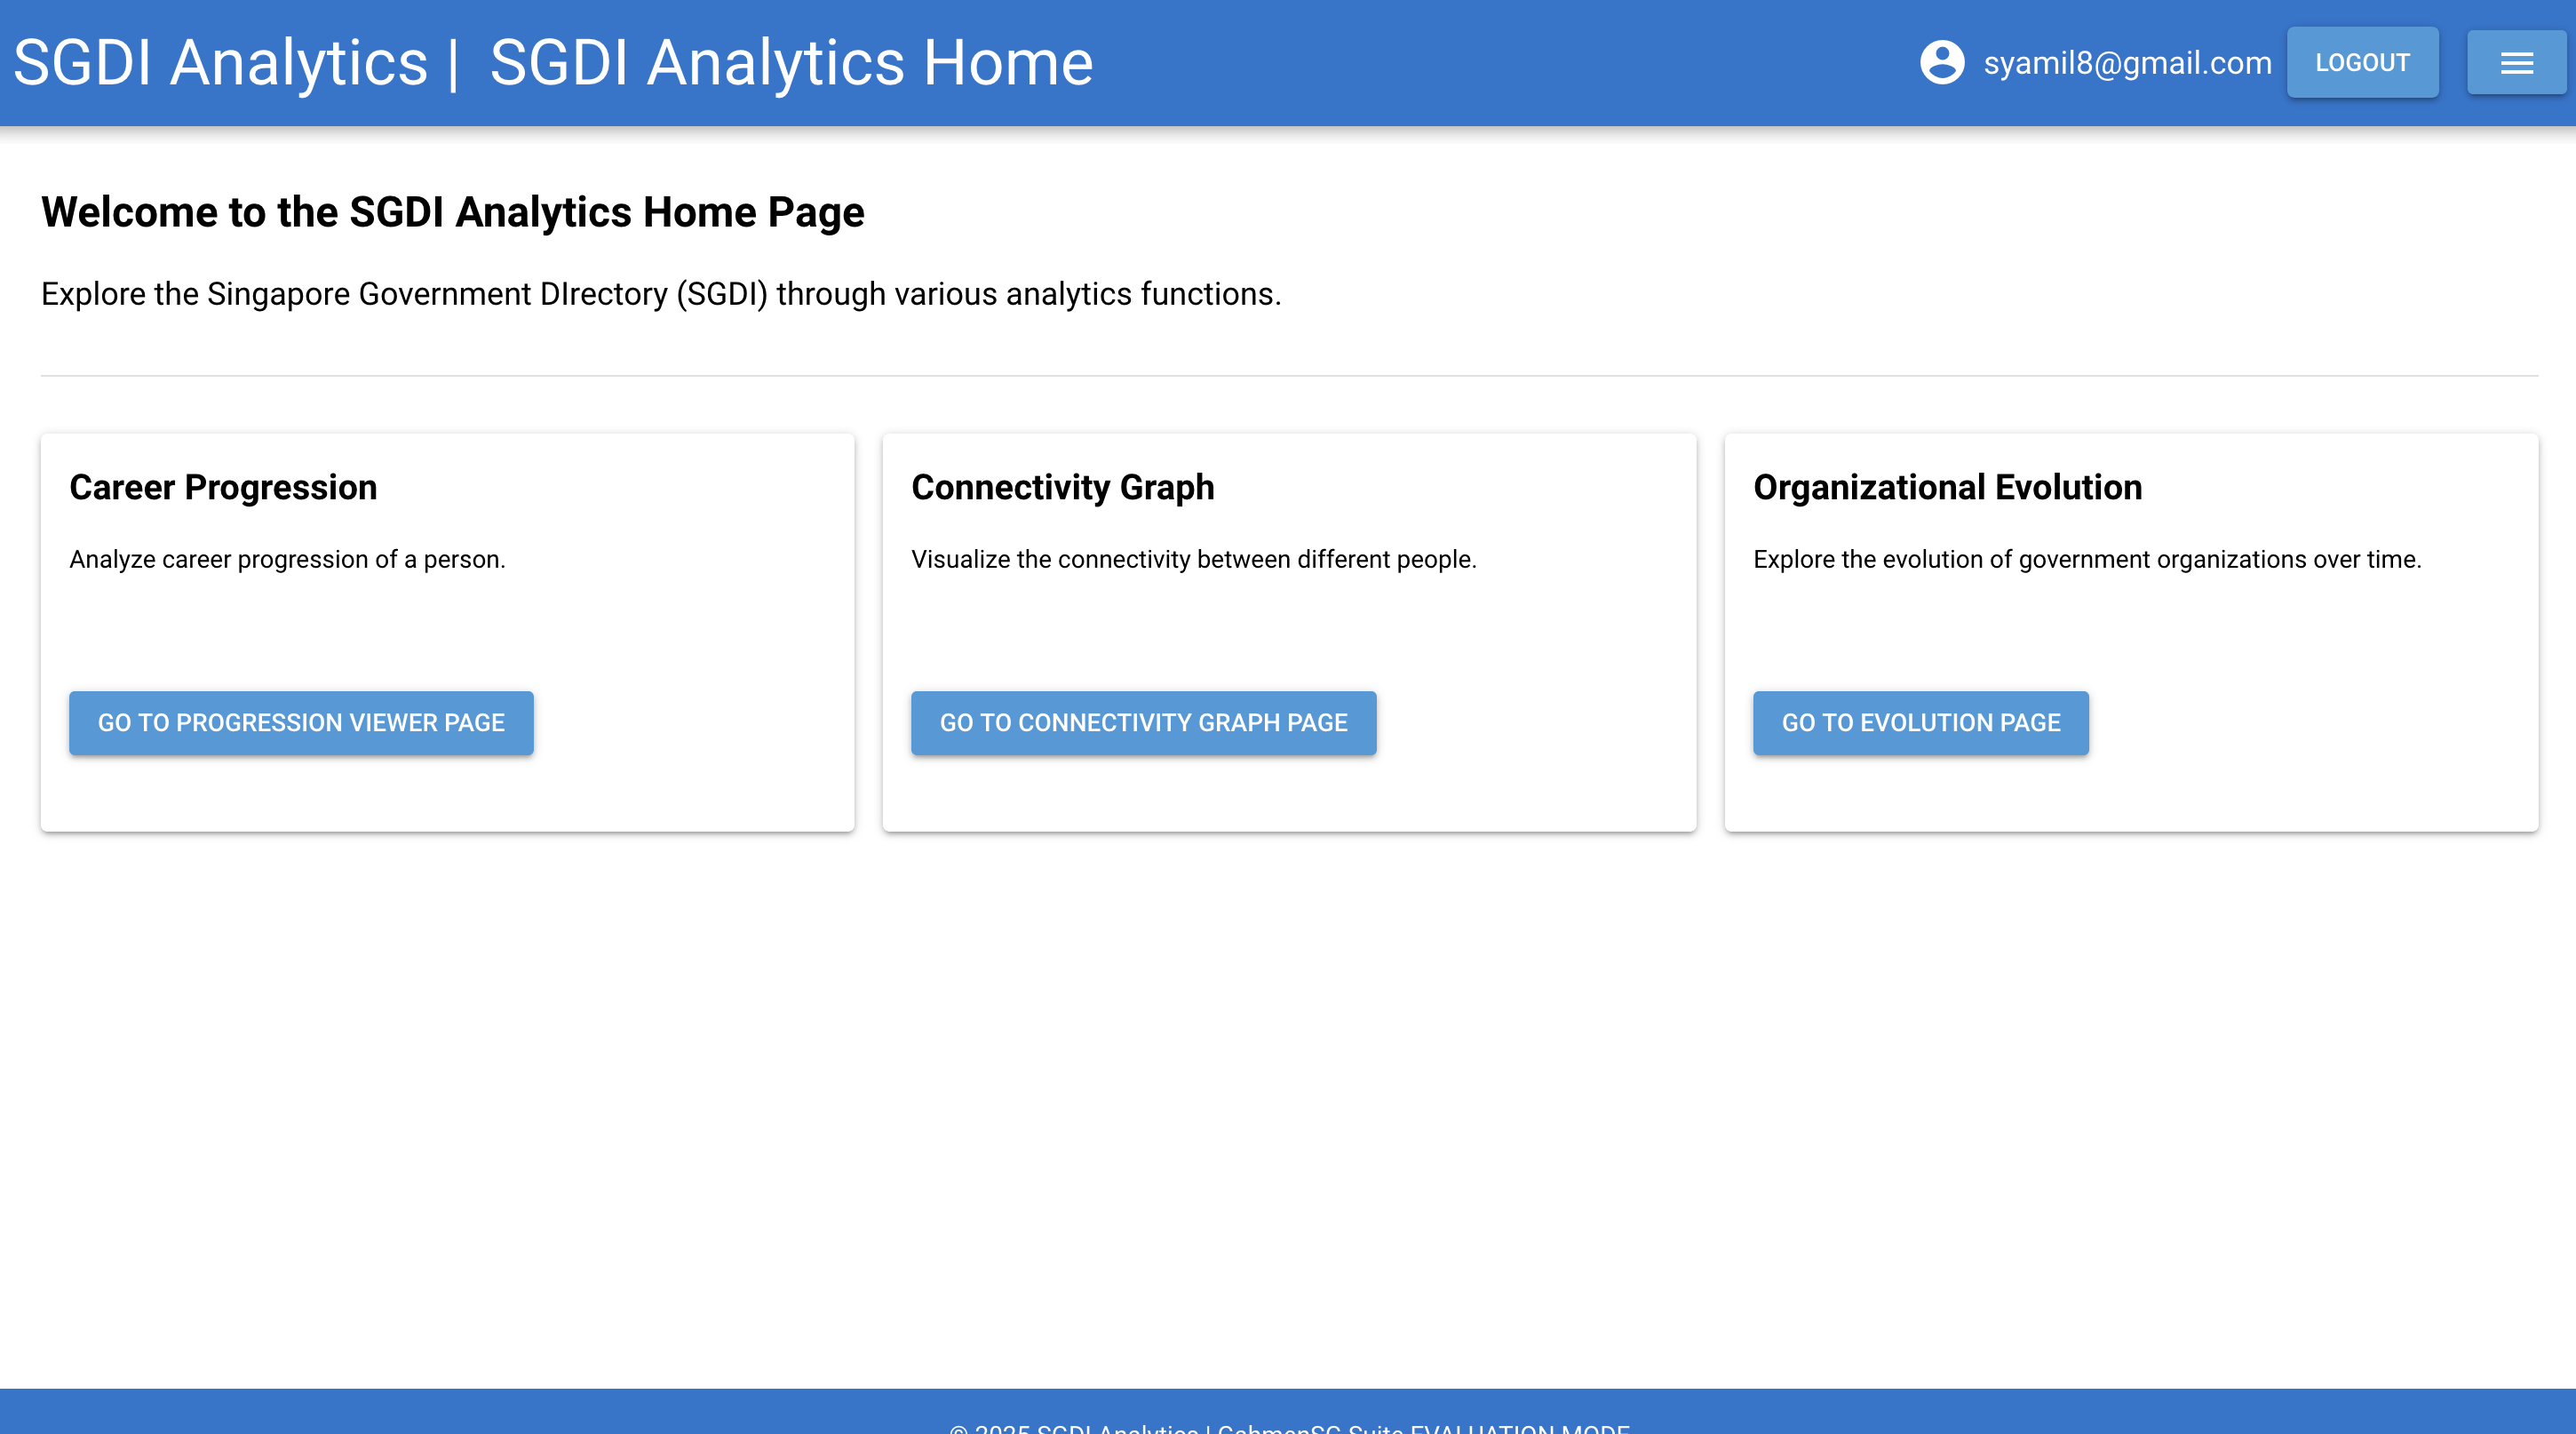
Task: Click the welcome heading on home page
Action: (x=452, y=212)
